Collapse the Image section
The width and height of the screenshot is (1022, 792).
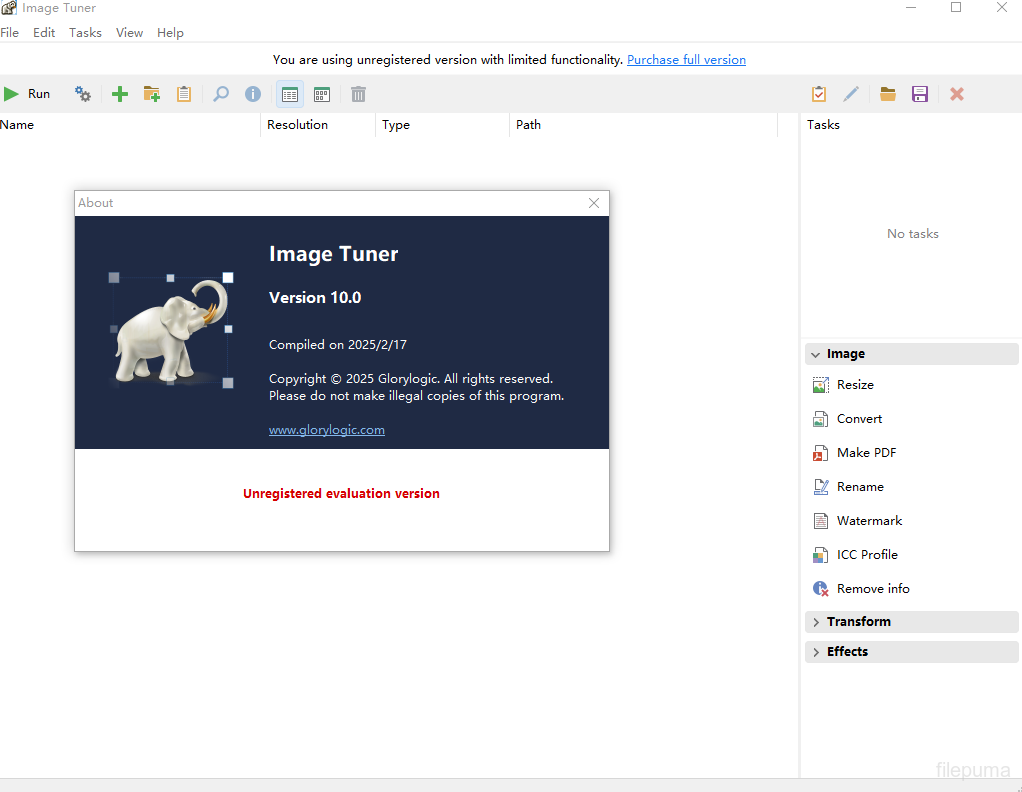pyautogui.click(x=912, y=354)
